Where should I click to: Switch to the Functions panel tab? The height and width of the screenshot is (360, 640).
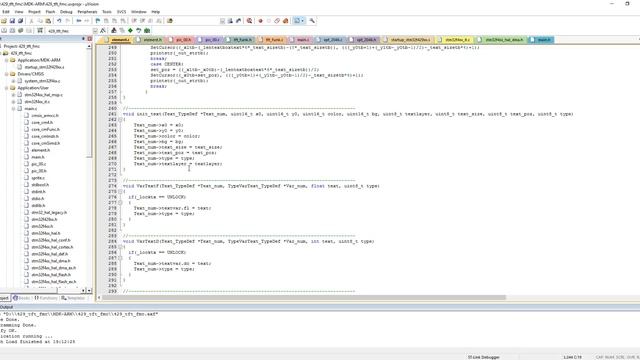click(x=46, y=298)
